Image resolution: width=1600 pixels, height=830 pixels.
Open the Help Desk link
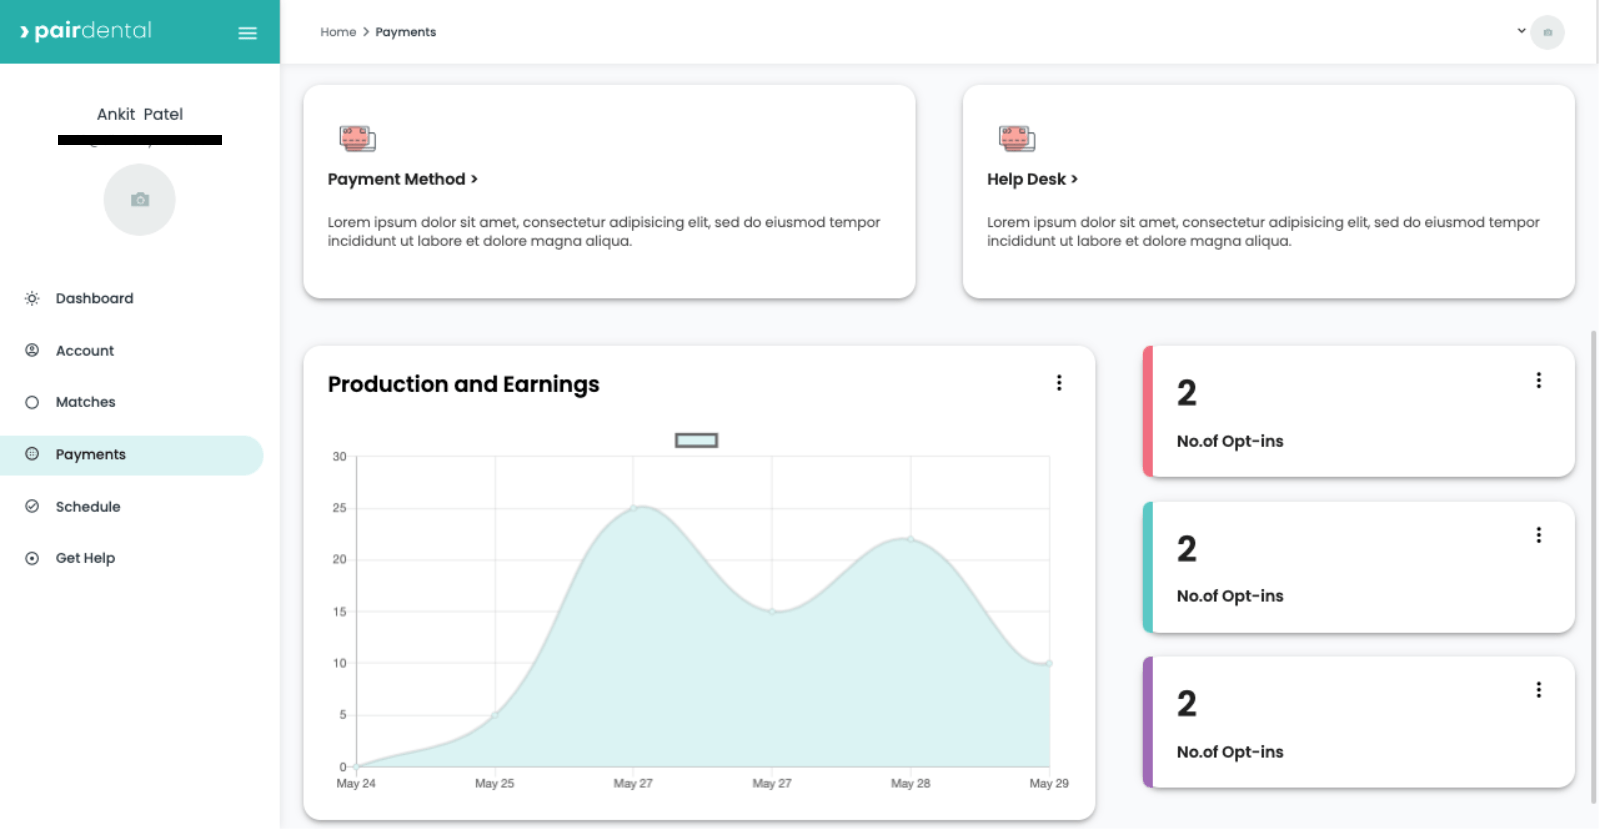tap(1031, 179)
